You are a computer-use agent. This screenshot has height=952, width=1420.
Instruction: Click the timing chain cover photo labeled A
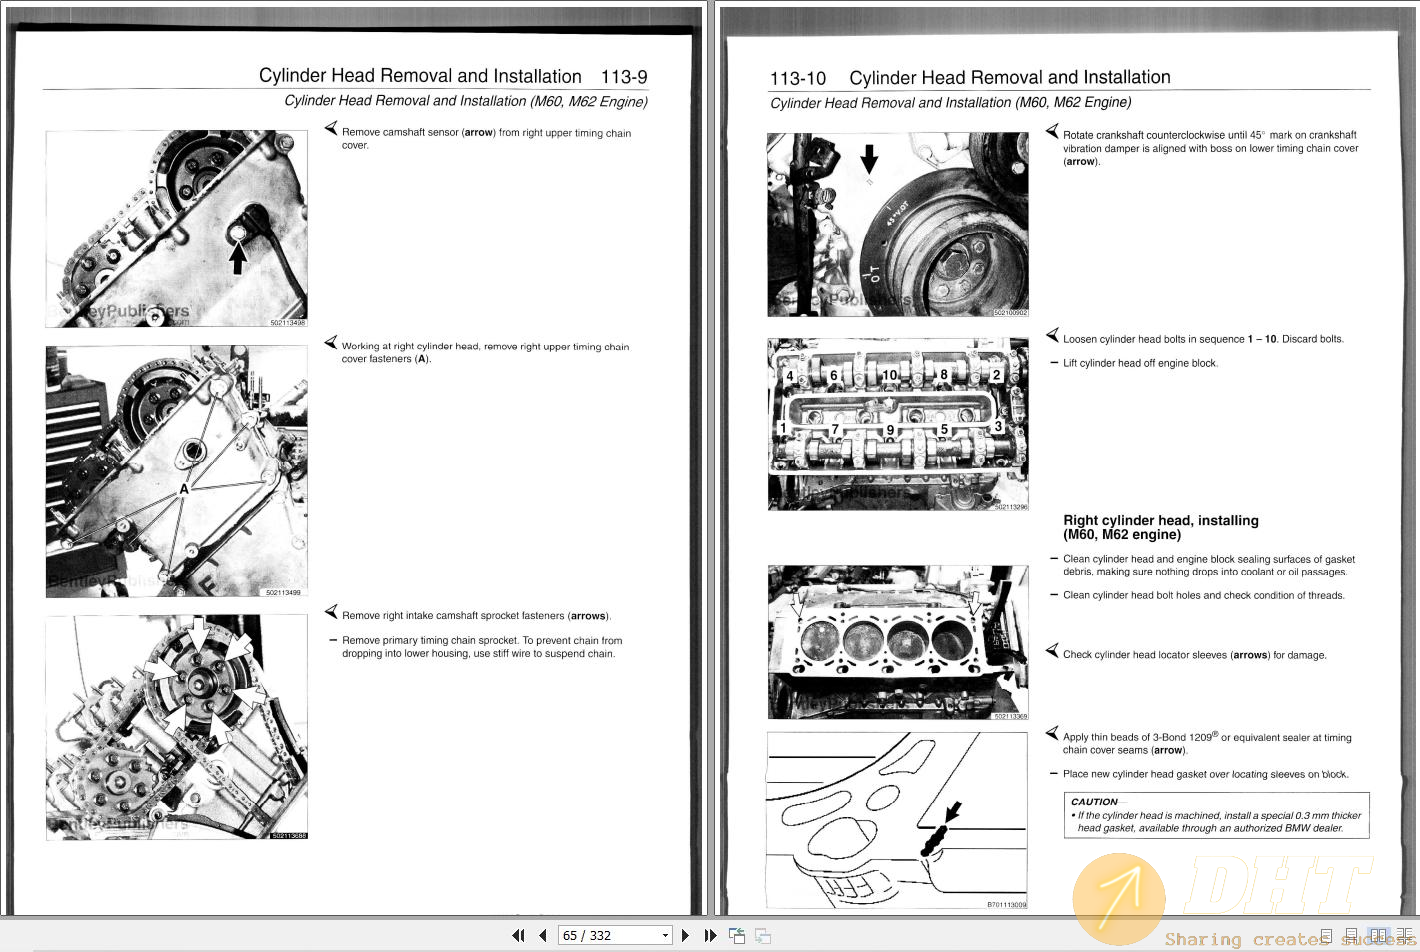coord(176,472)
